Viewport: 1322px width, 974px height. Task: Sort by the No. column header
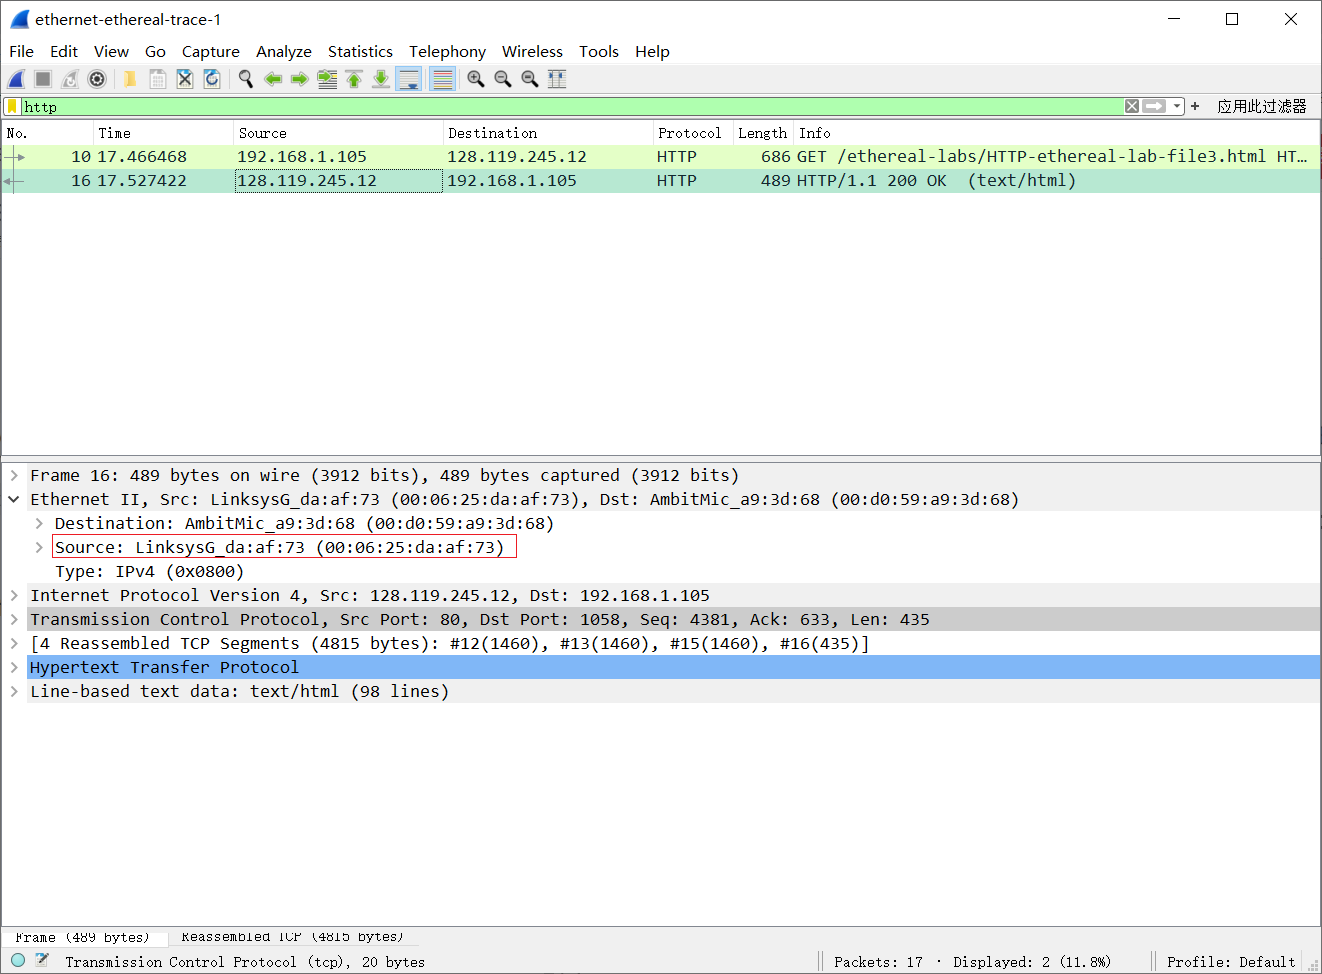(48, 133)
